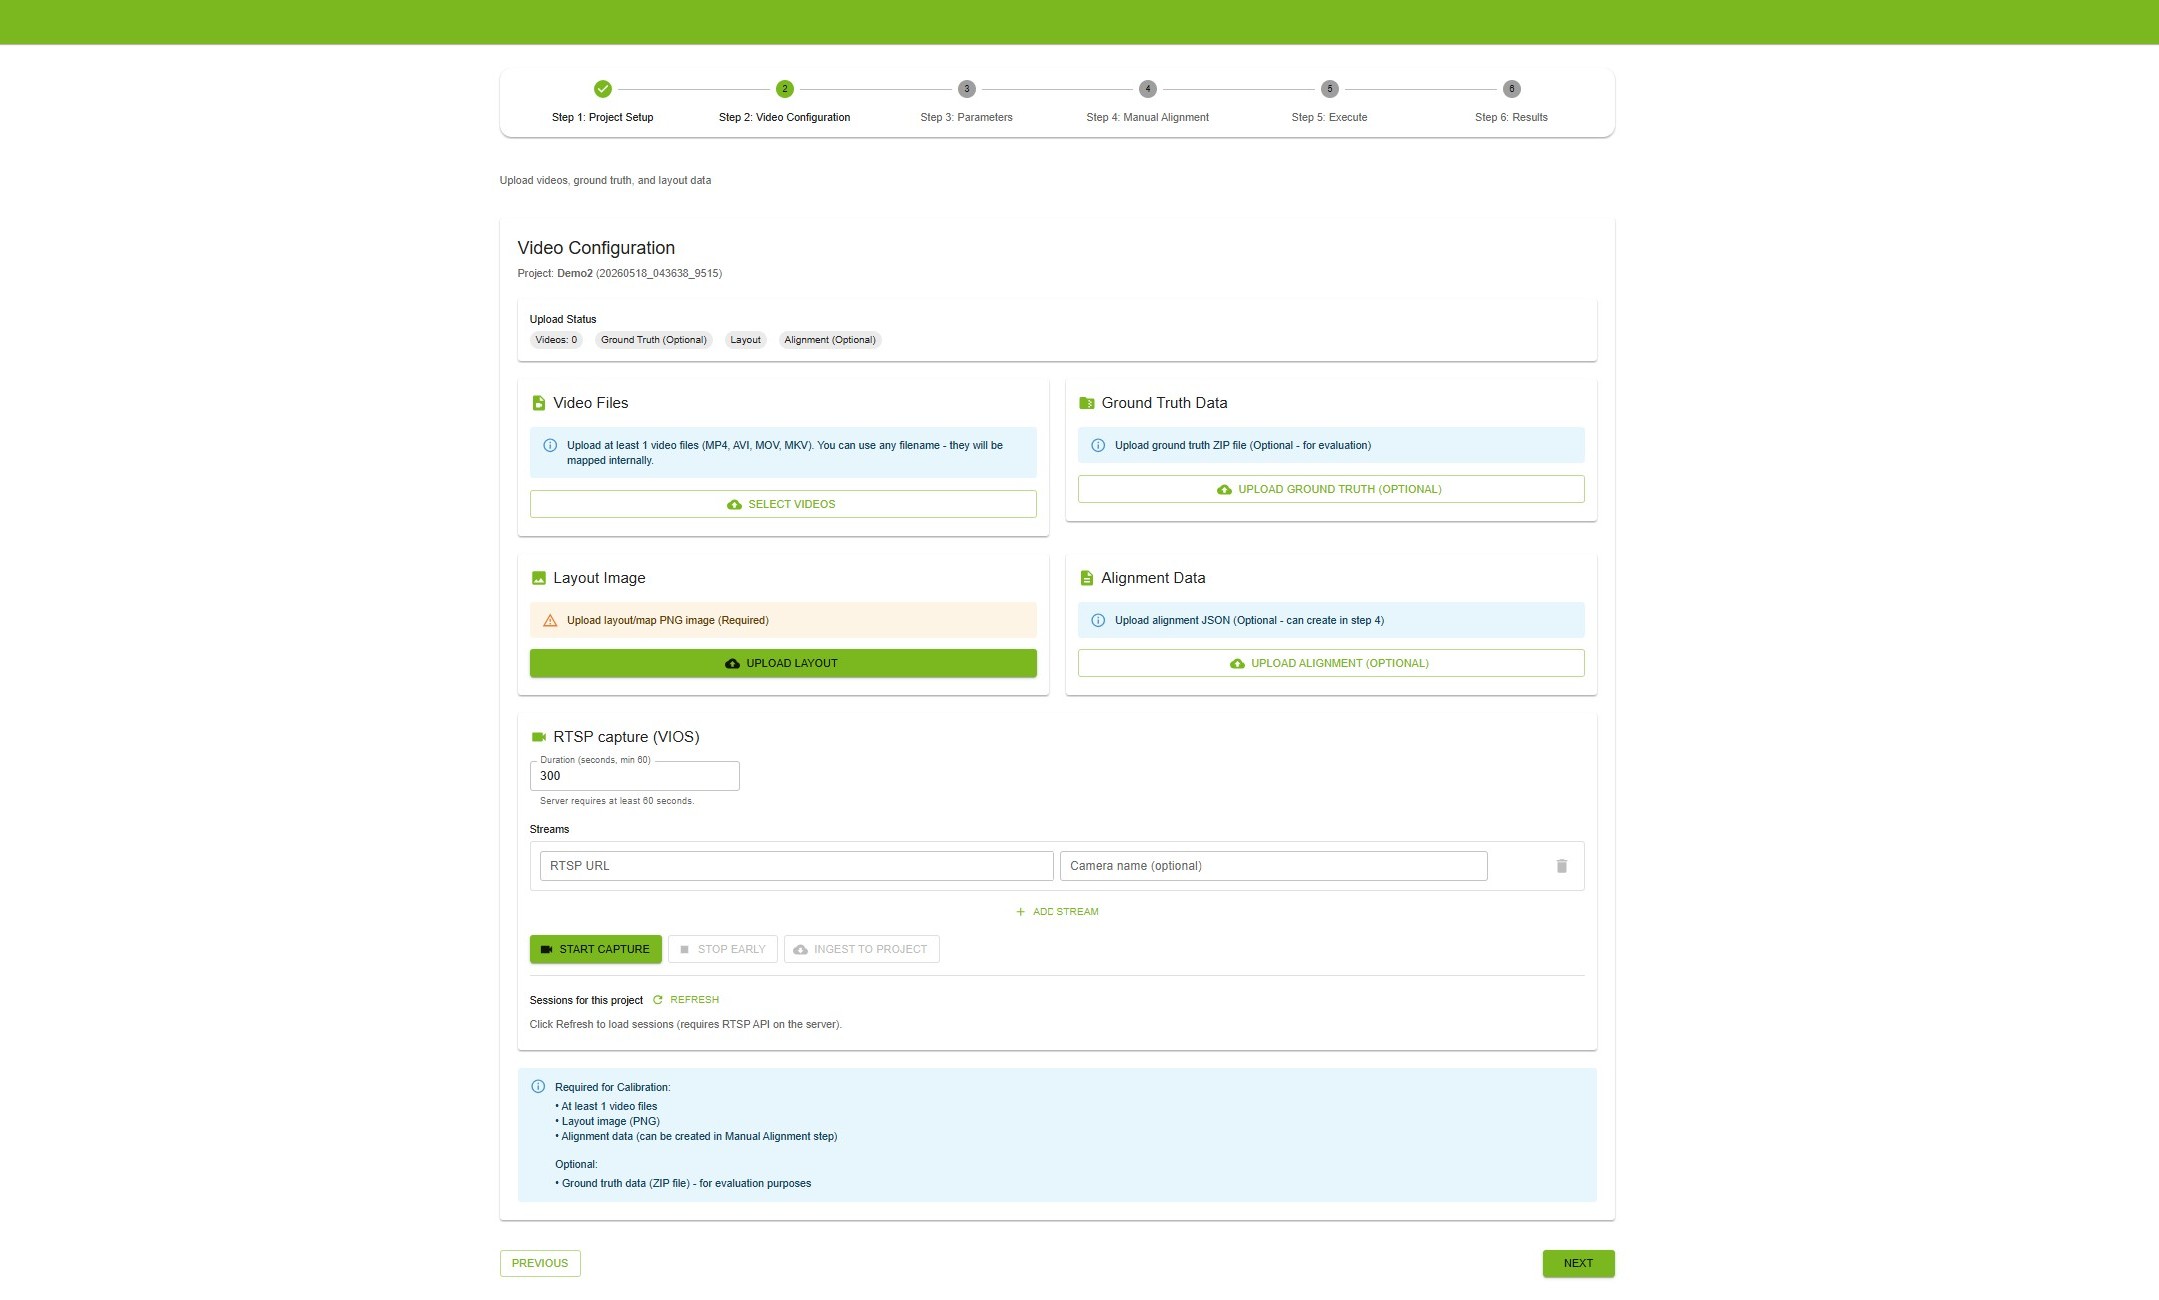Viewport: 2159px width, 1300px height.
Task: Click the Add Stream link
Action: click(x=1057, y=912)
